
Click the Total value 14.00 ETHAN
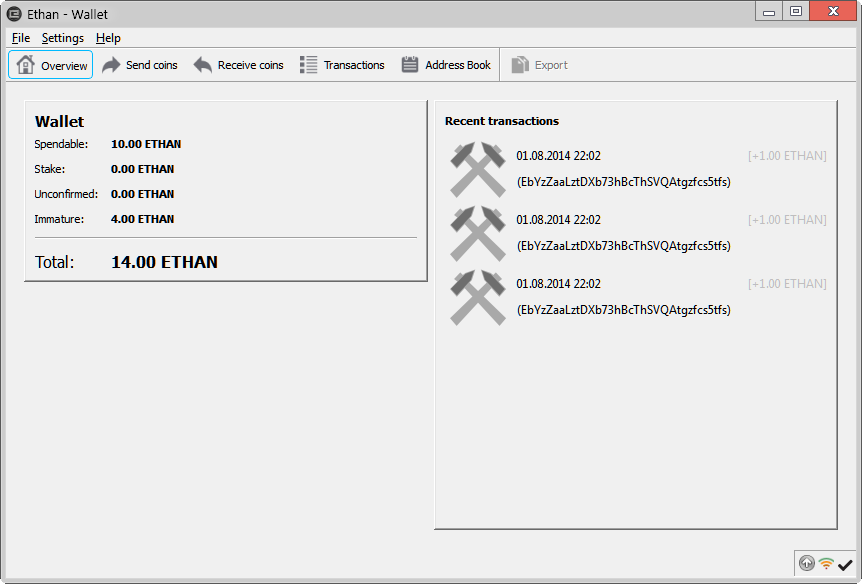point(164,262)
